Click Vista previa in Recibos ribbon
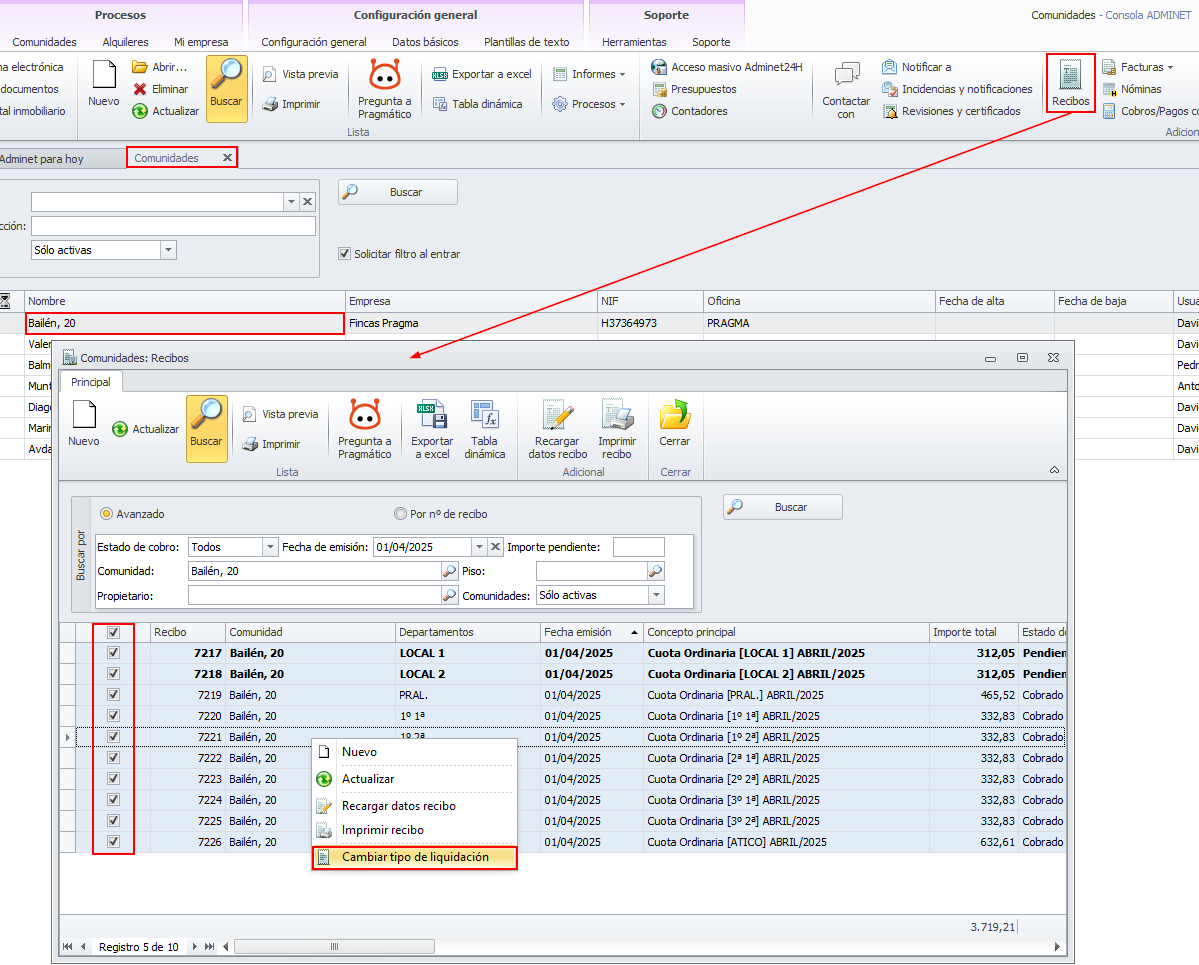1199x965 pixels. (x=281, y=414)
